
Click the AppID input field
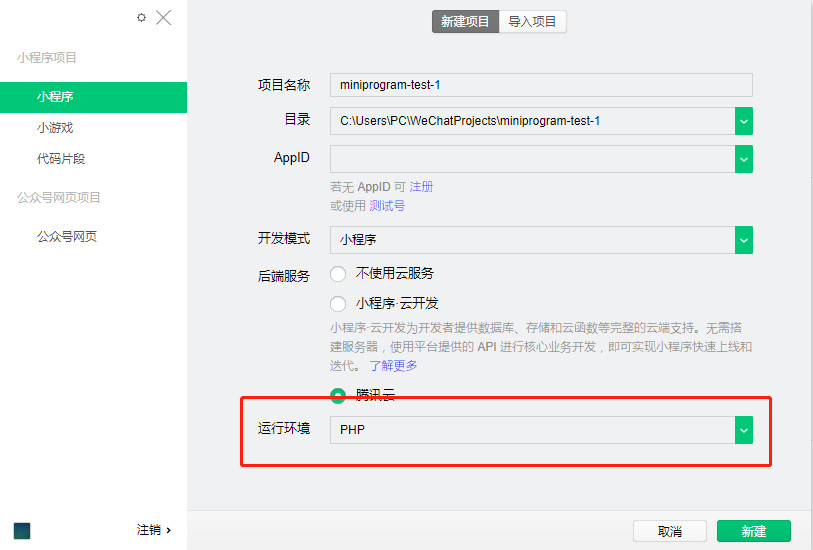(x=532, y=159)
